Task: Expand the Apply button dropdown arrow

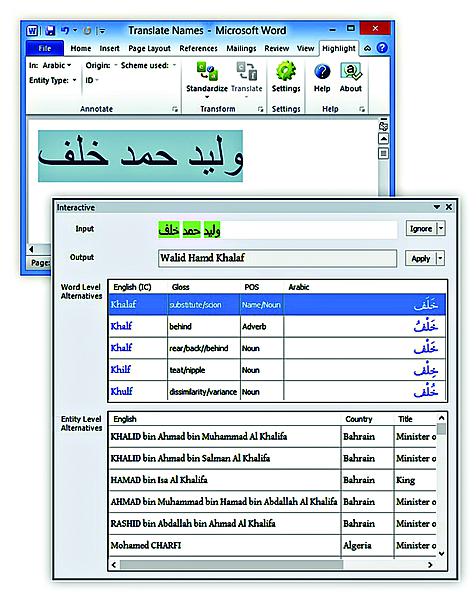Action: click(x=440, y=258)
